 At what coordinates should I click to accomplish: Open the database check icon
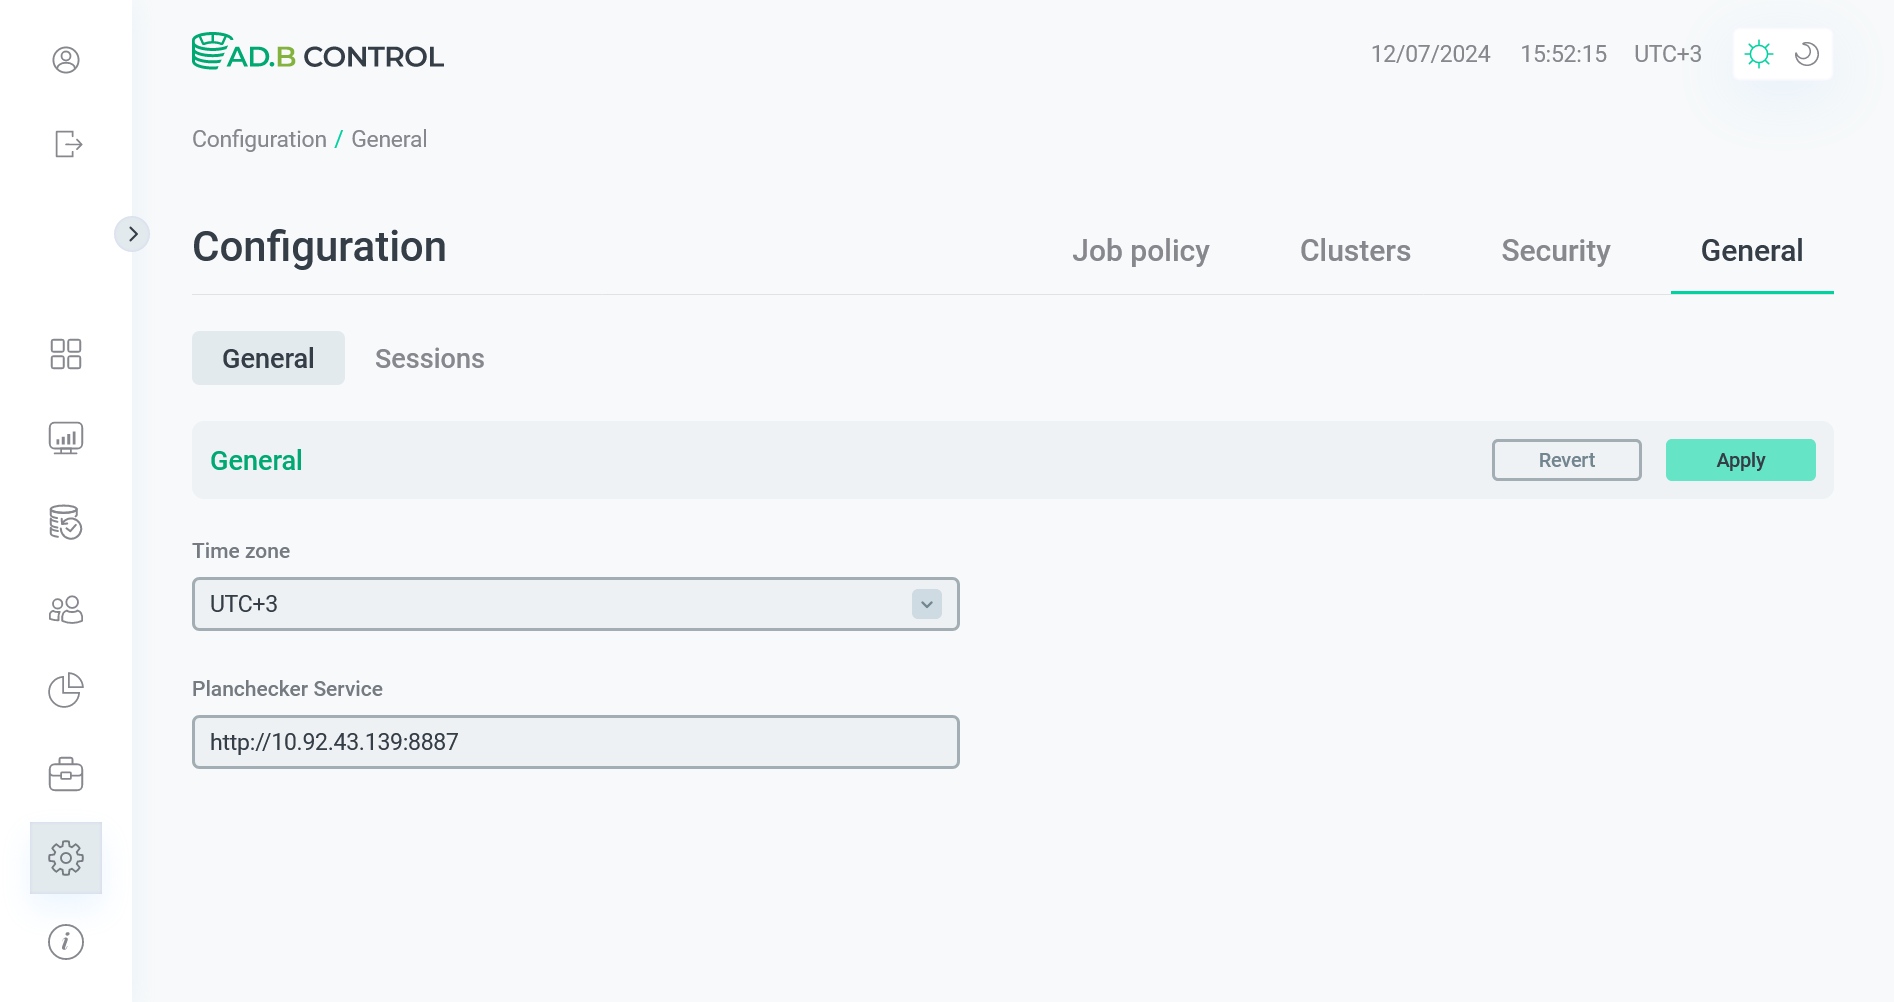click(x=66, y=522)
